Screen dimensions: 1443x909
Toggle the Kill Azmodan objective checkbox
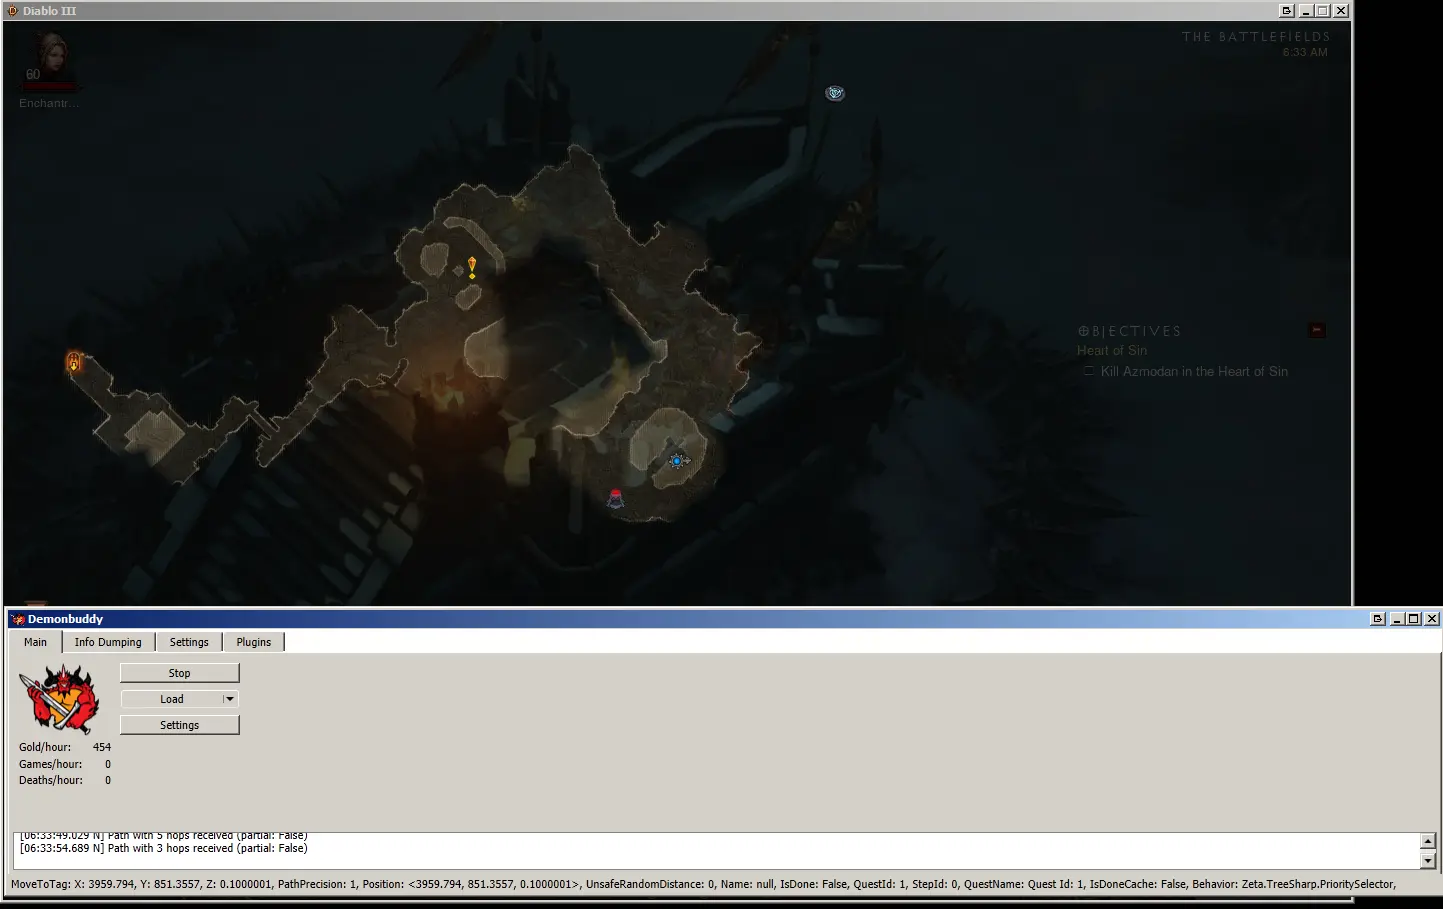coord(1089,371)
